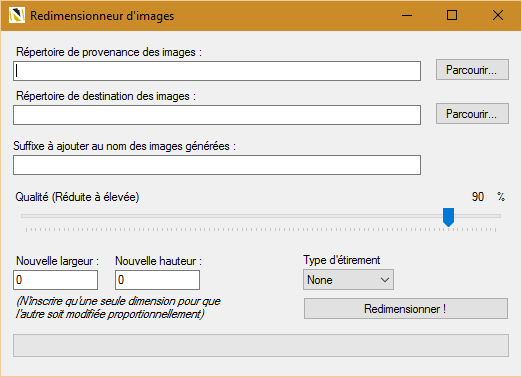Click the window title bar text
Screen dimensions: 522x377
(102, 16)
